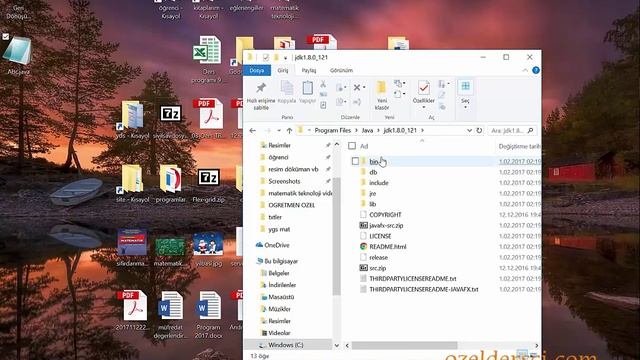Go back with the left arrow button
Viewport: 640px width, 360px height.
click(x=253, y=131)
